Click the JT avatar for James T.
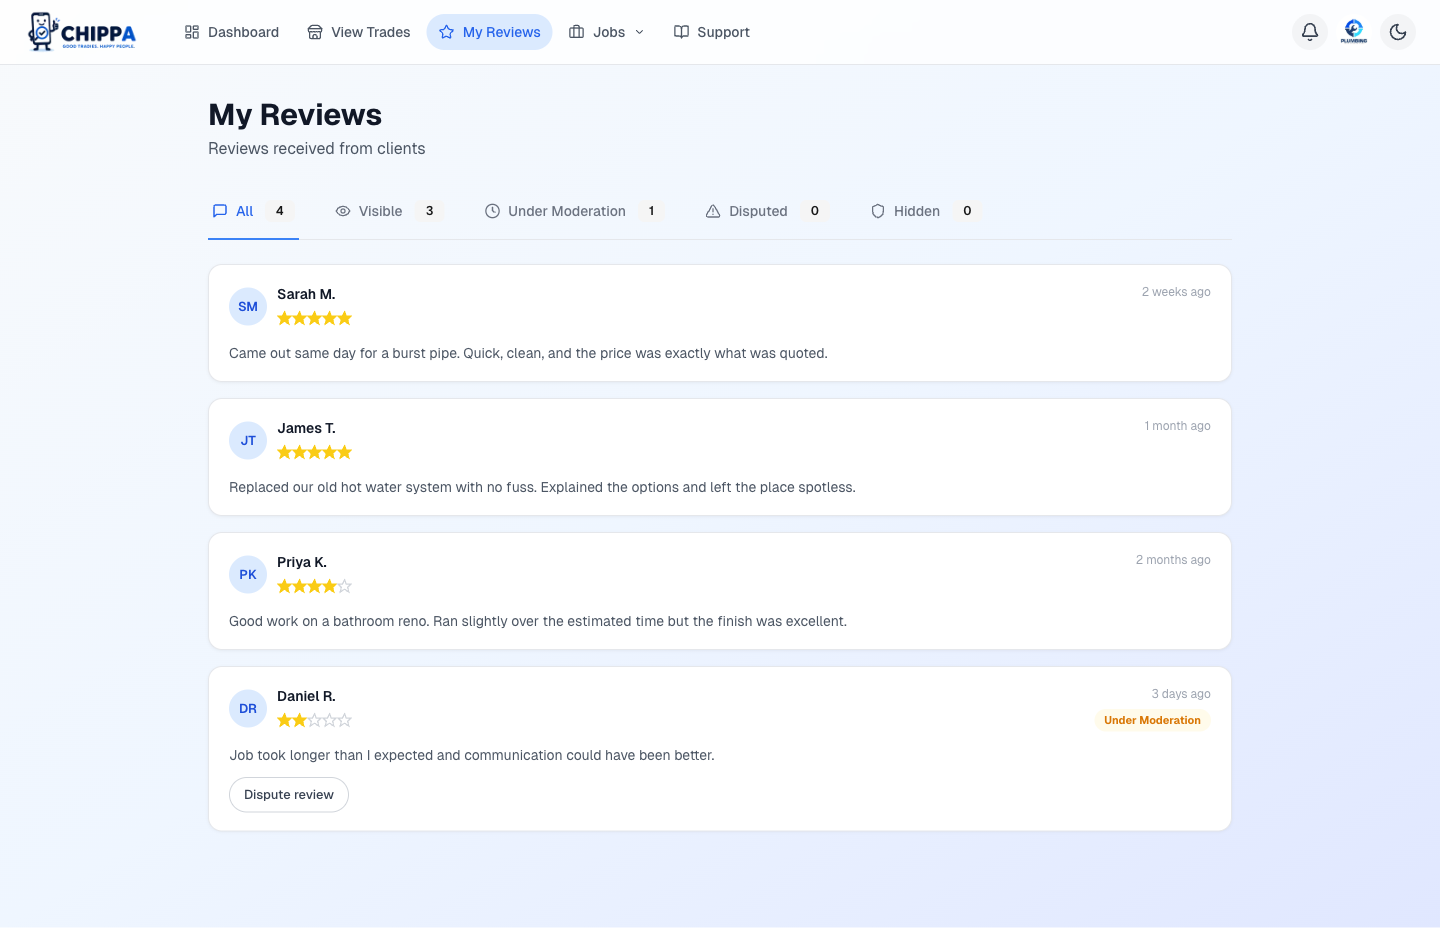1440x928 pixels. (248, 441)
